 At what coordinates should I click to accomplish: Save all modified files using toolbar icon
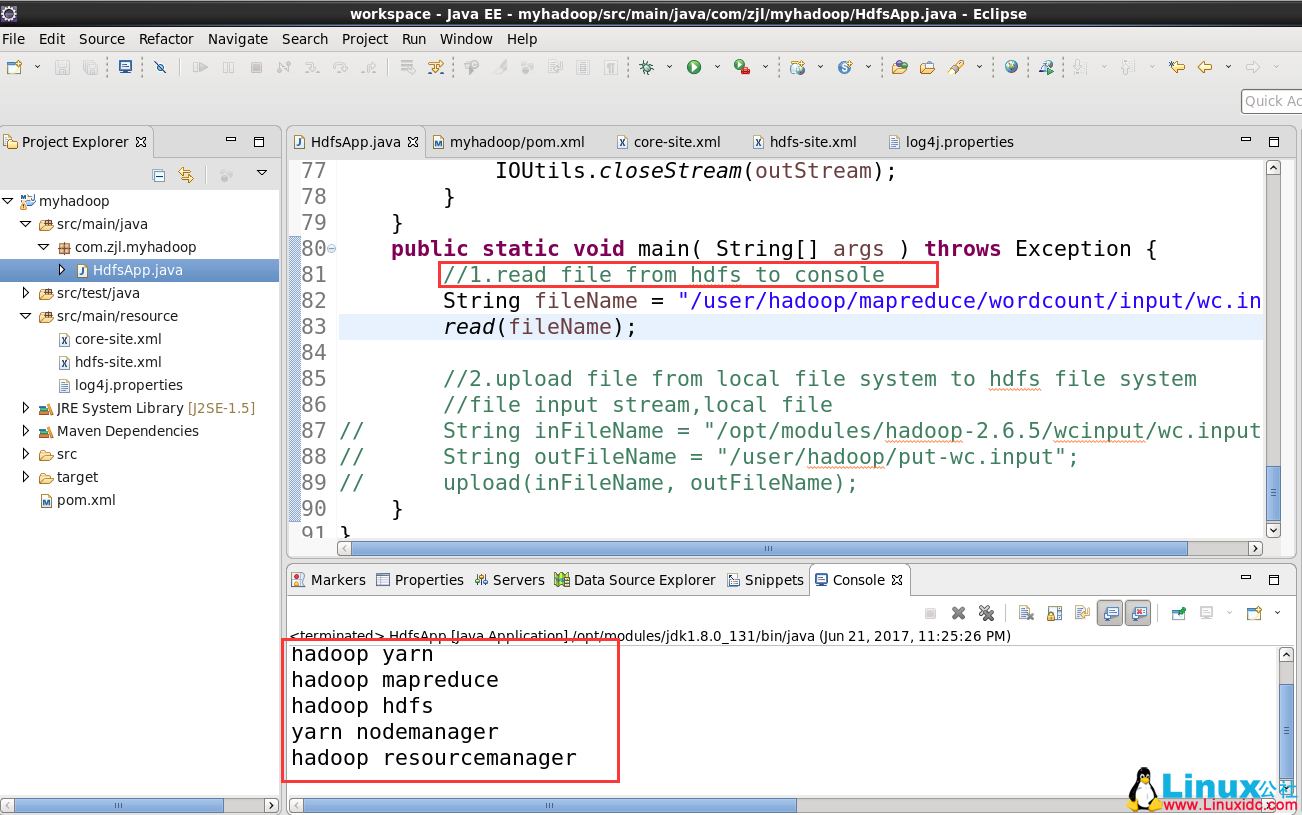[90, 67]
